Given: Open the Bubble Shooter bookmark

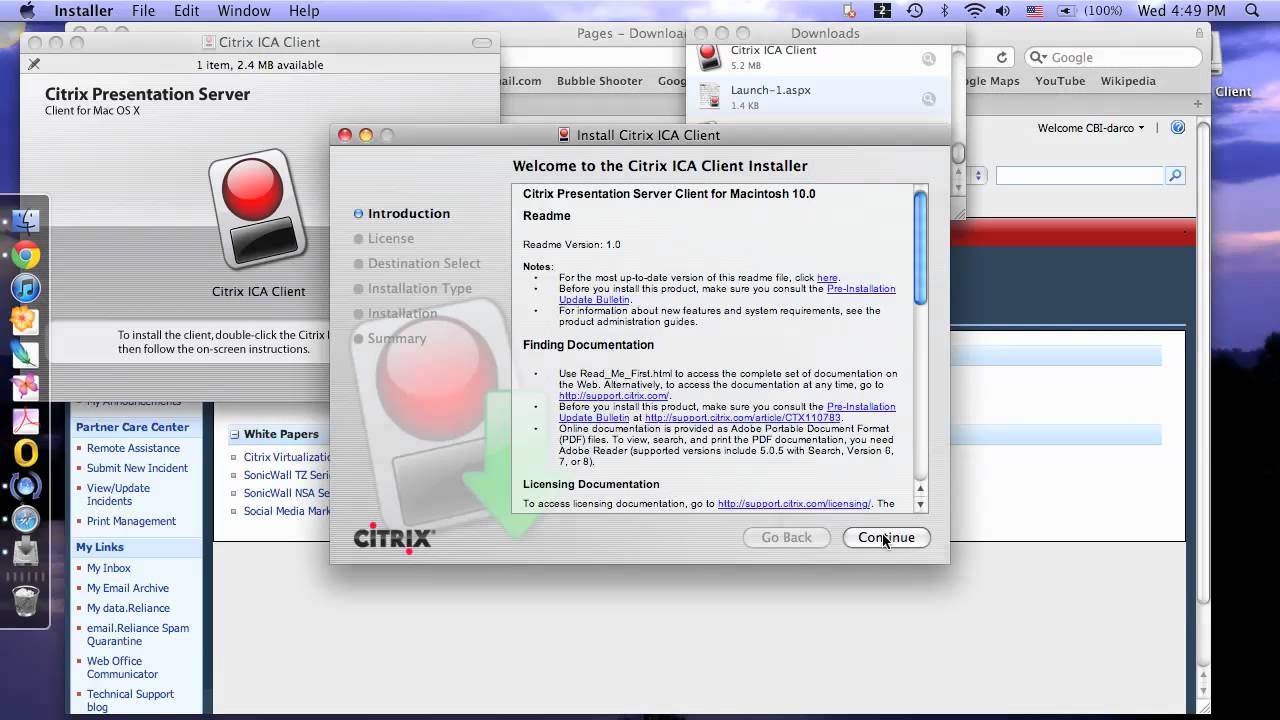Looking at the screenshot, I should 600,81.
